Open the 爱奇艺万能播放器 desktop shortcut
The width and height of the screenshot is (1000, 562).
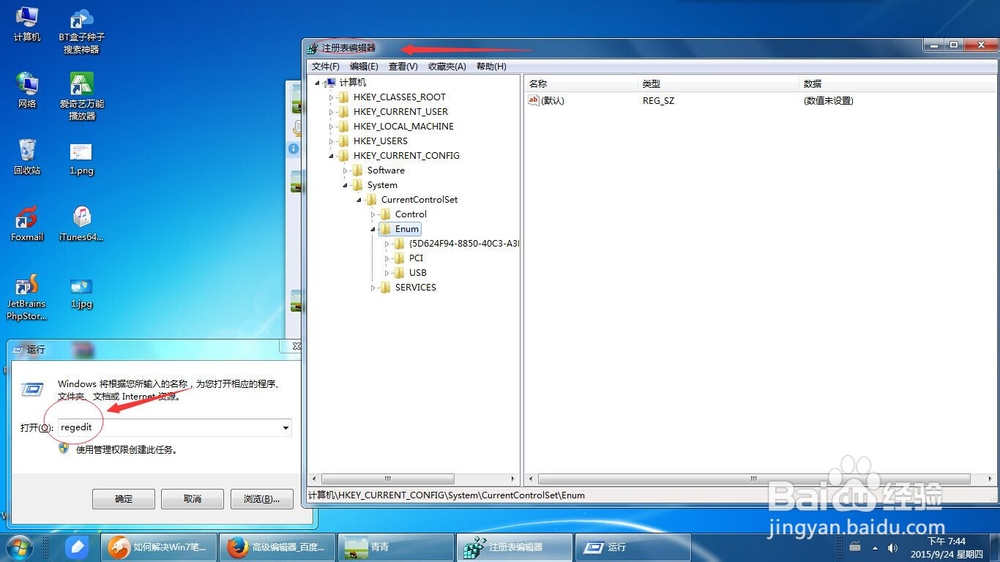82,96
